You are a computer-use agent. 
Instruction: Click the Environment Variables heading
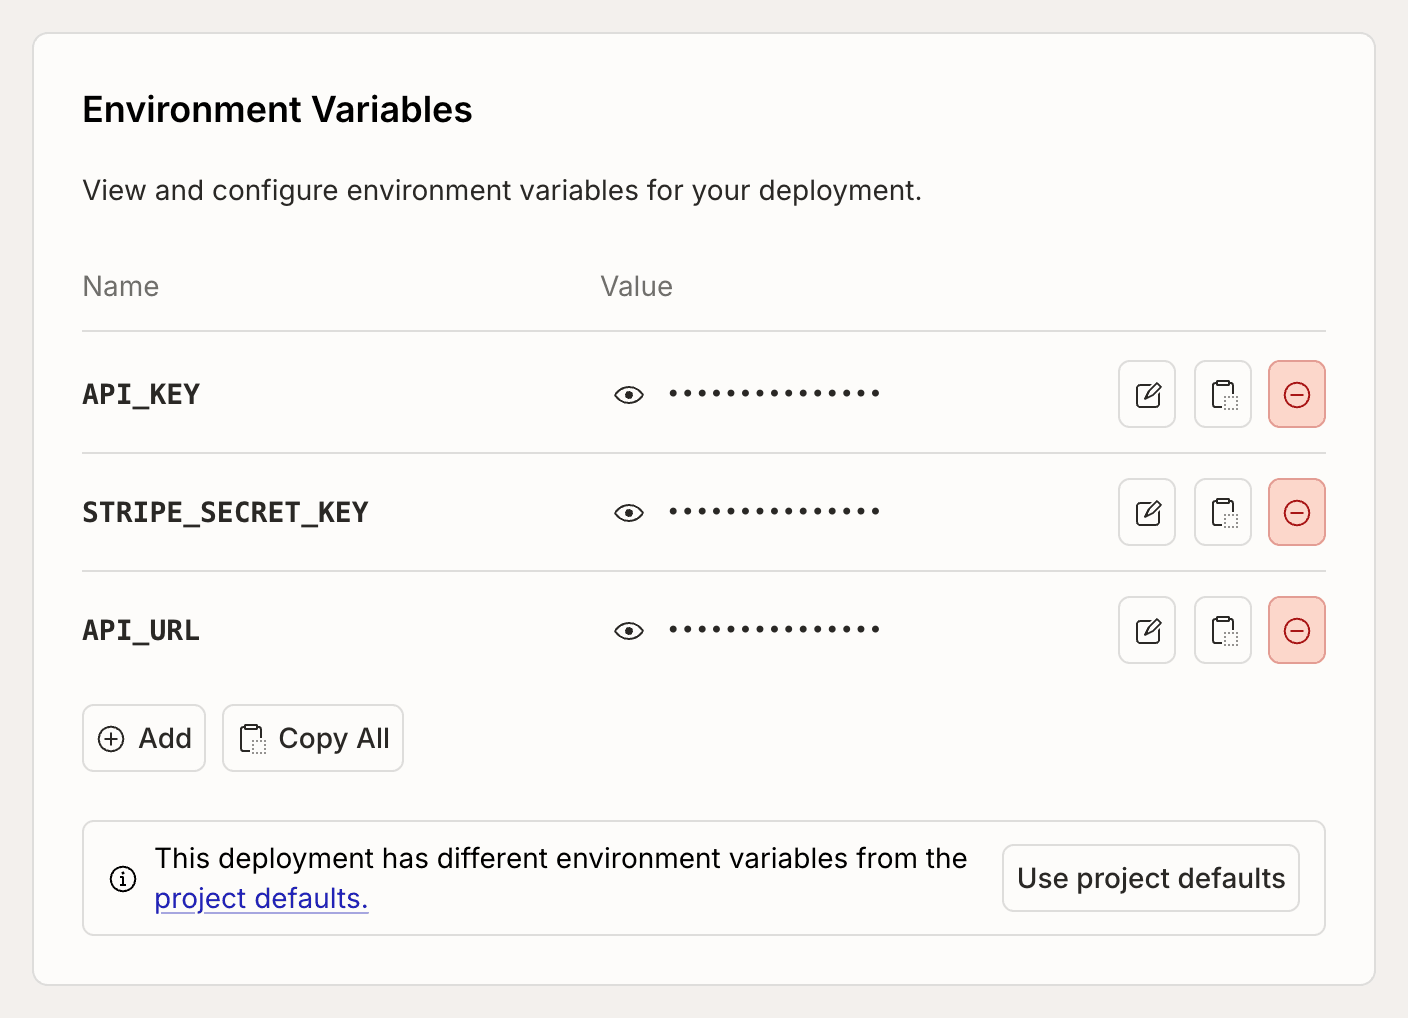[277, 110]
